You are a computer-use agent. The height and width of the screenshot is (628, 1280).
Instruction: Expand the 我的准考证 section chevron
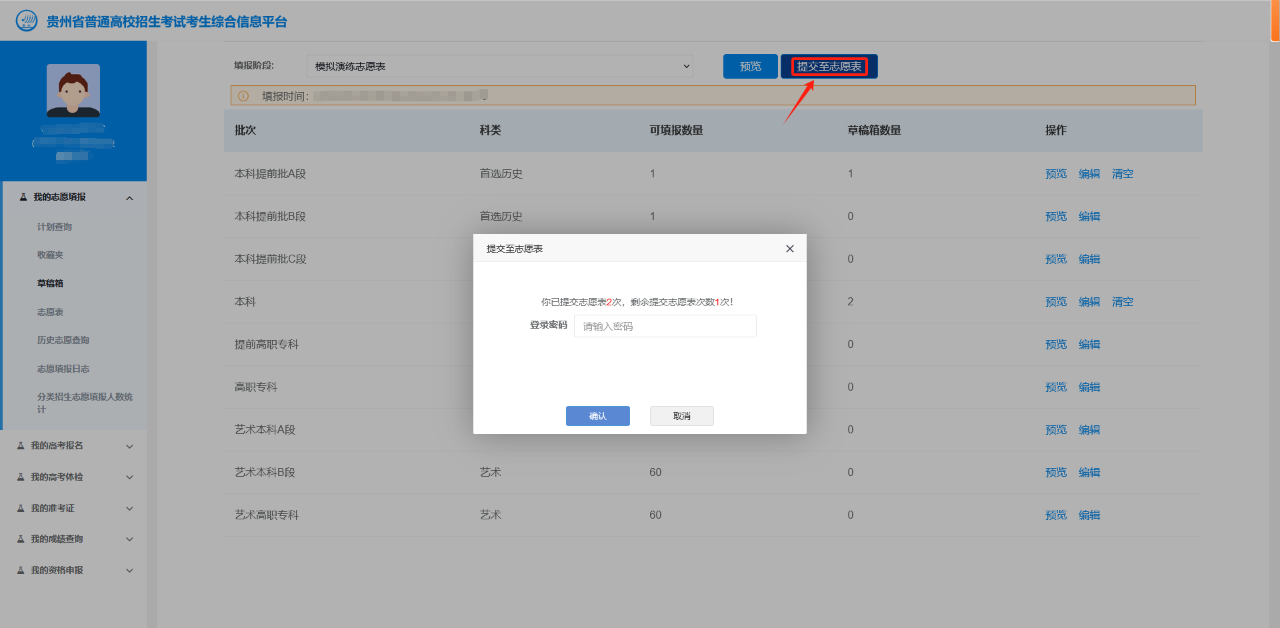[x=129, y=508]
